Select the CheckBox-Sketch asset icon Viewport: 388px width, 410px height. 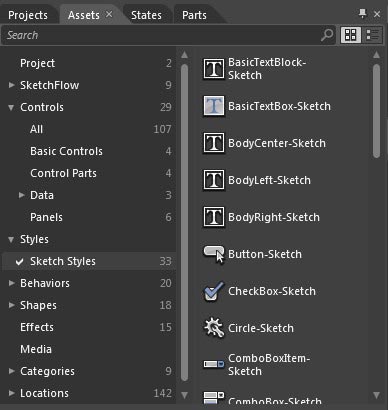pos(213,291)
